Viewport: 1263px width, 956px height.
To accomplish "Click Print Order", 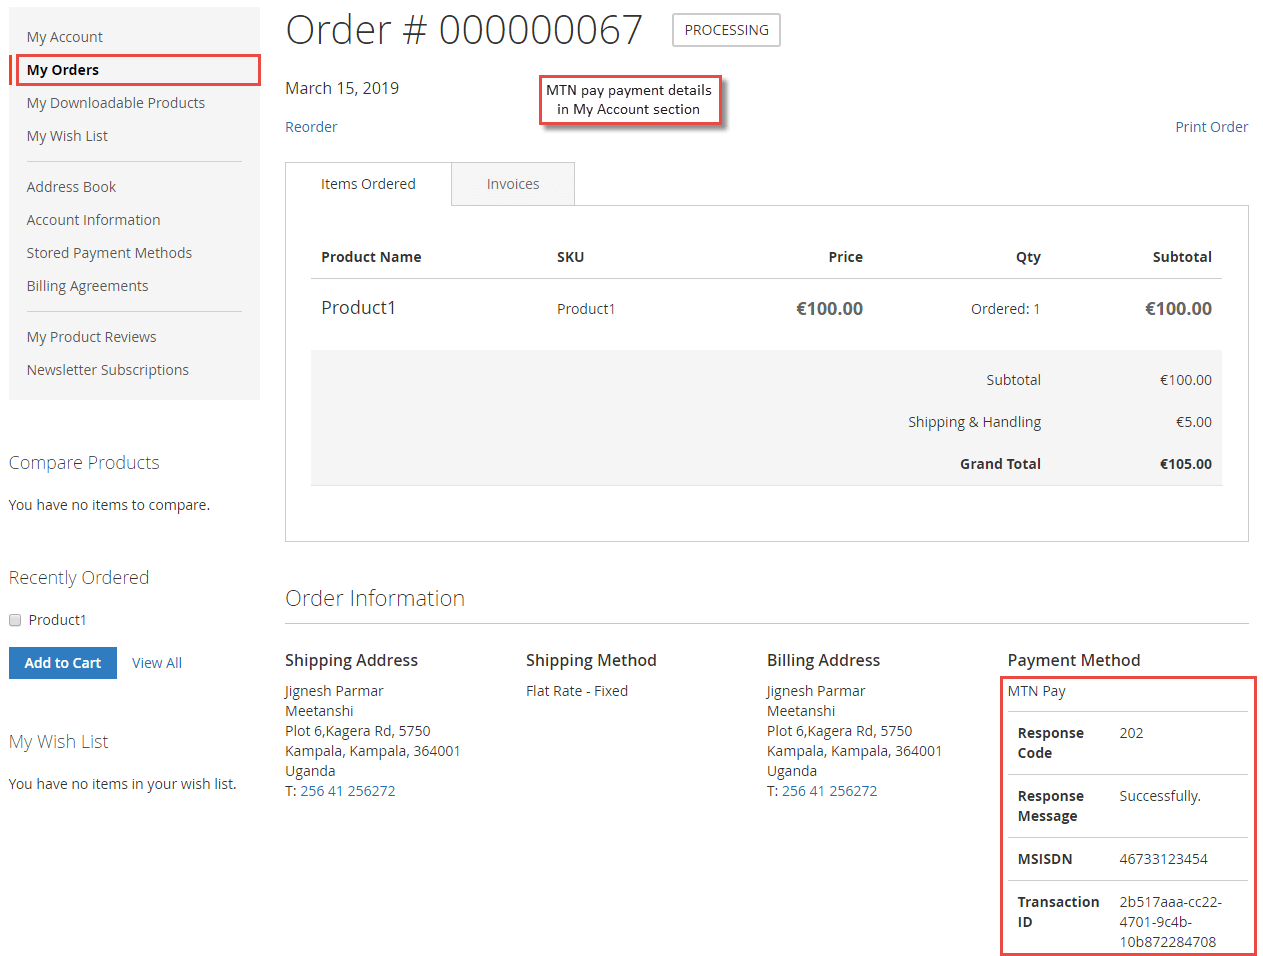I will 1211,126.
